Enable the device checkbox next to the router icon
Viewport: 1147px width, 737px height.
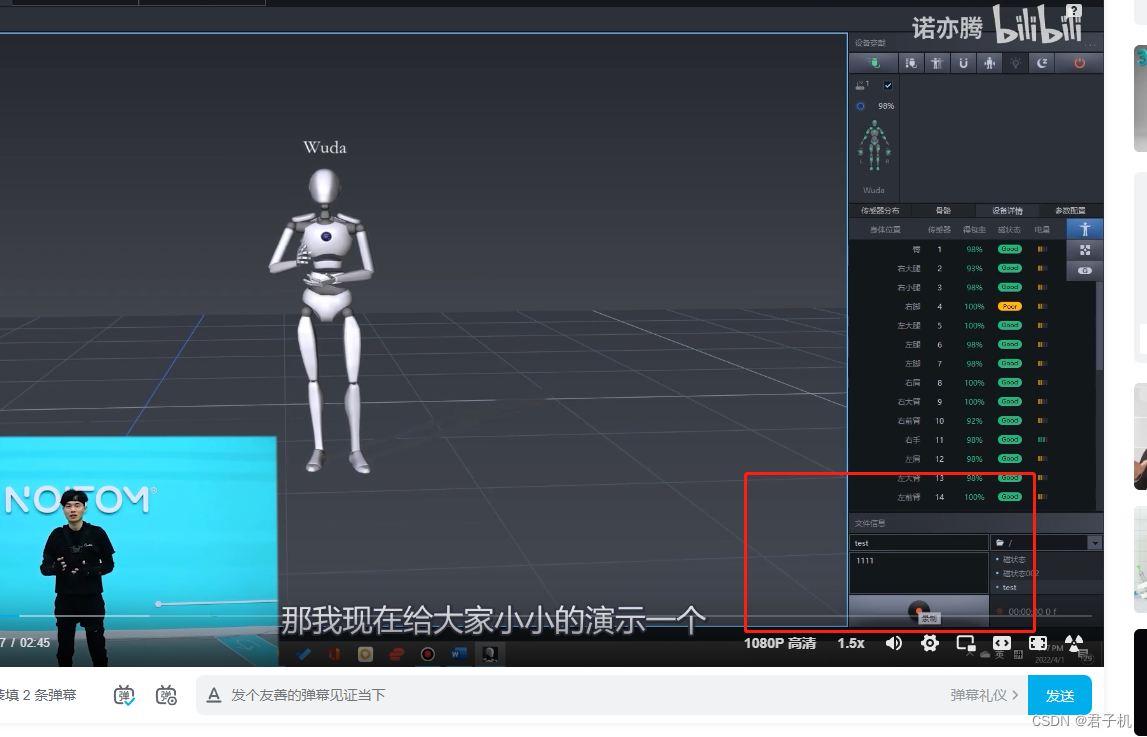(x=887, y=85)
